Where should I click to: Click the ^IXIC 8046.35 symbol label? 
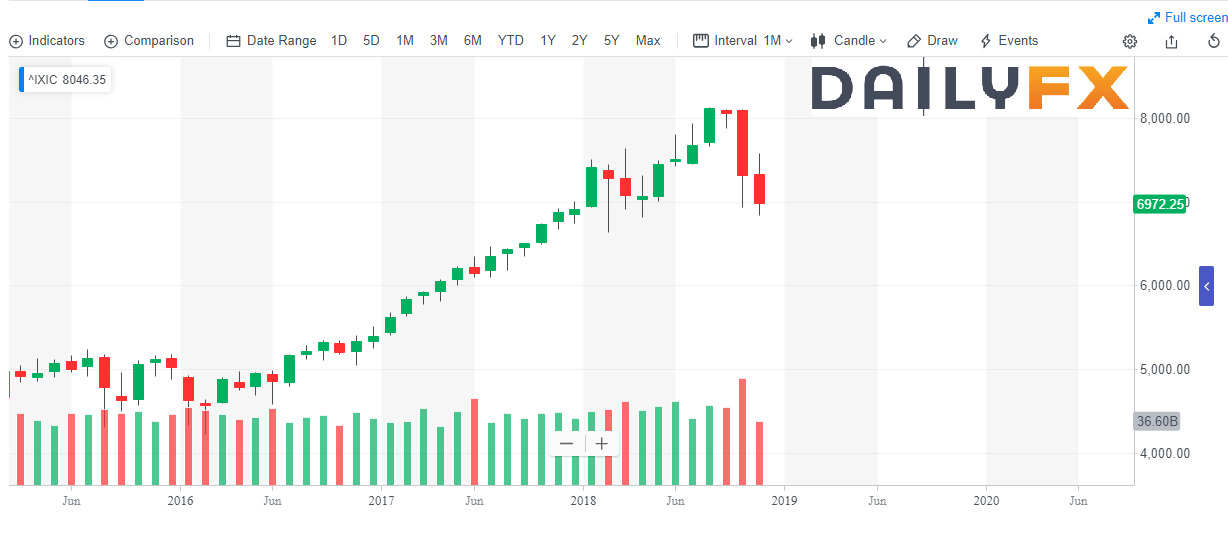(x=65, y=80)
